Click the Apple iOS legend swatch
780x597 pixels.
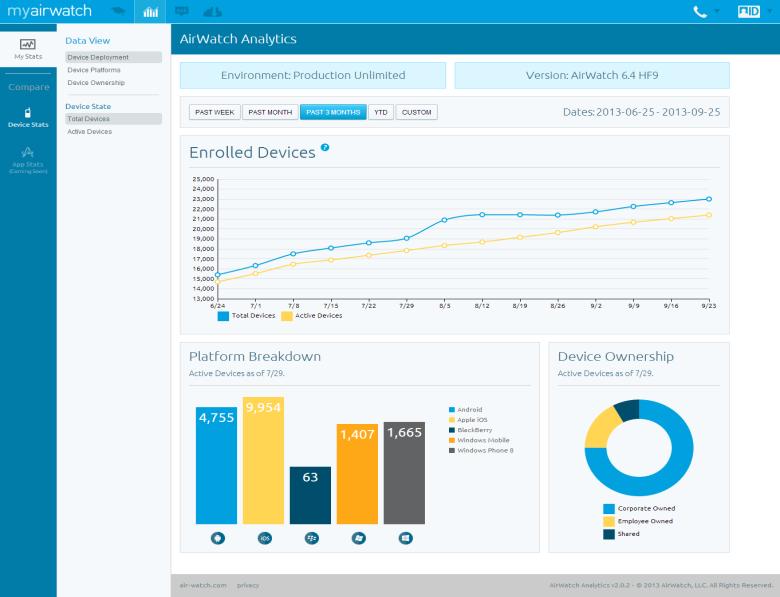(x=452, y=420)
